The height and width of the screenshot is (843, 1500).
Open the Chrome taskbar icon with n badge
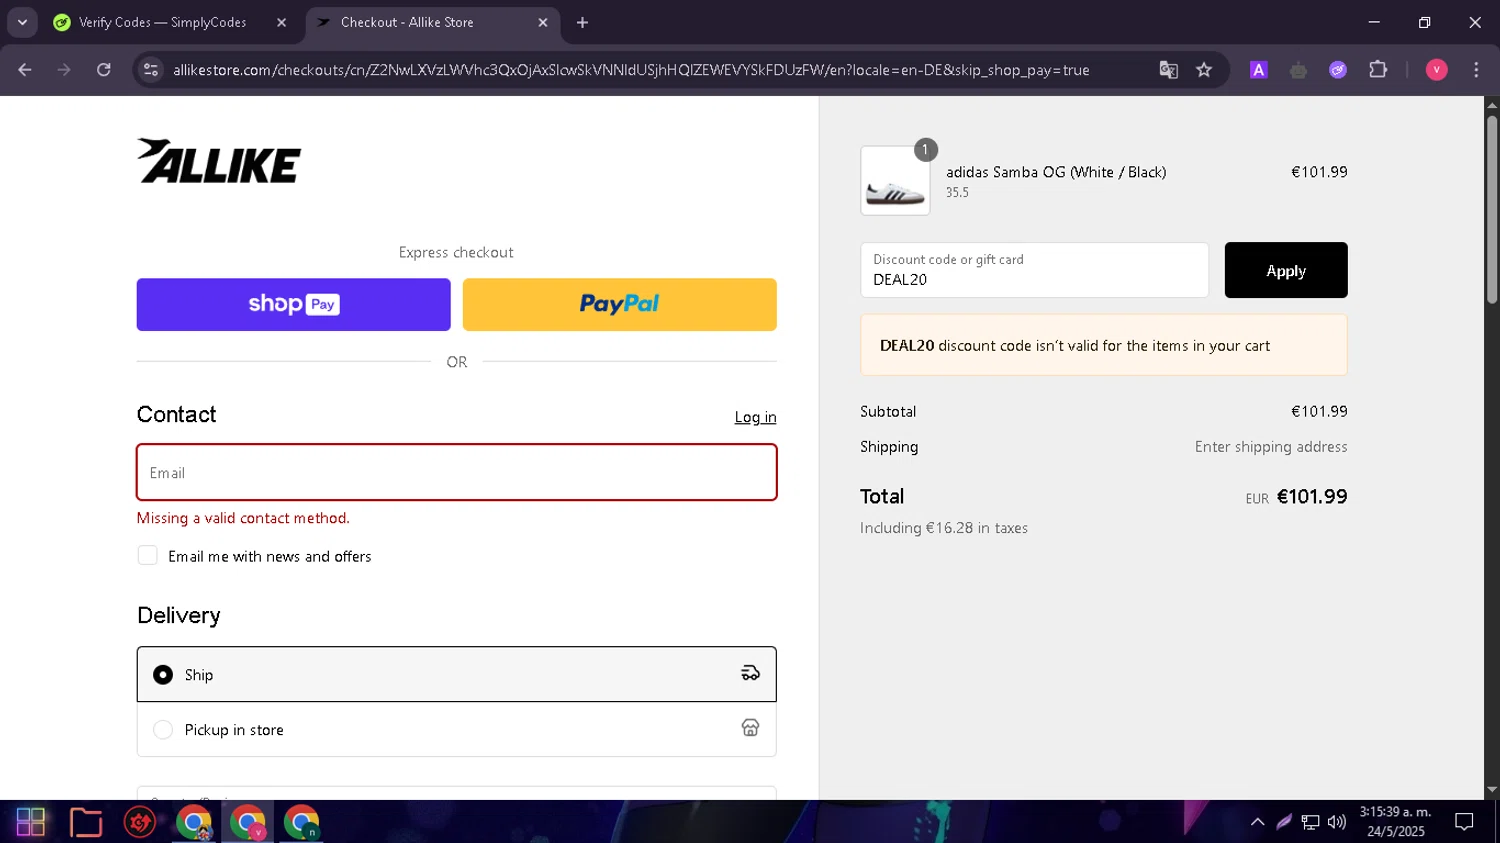[301, 822]
